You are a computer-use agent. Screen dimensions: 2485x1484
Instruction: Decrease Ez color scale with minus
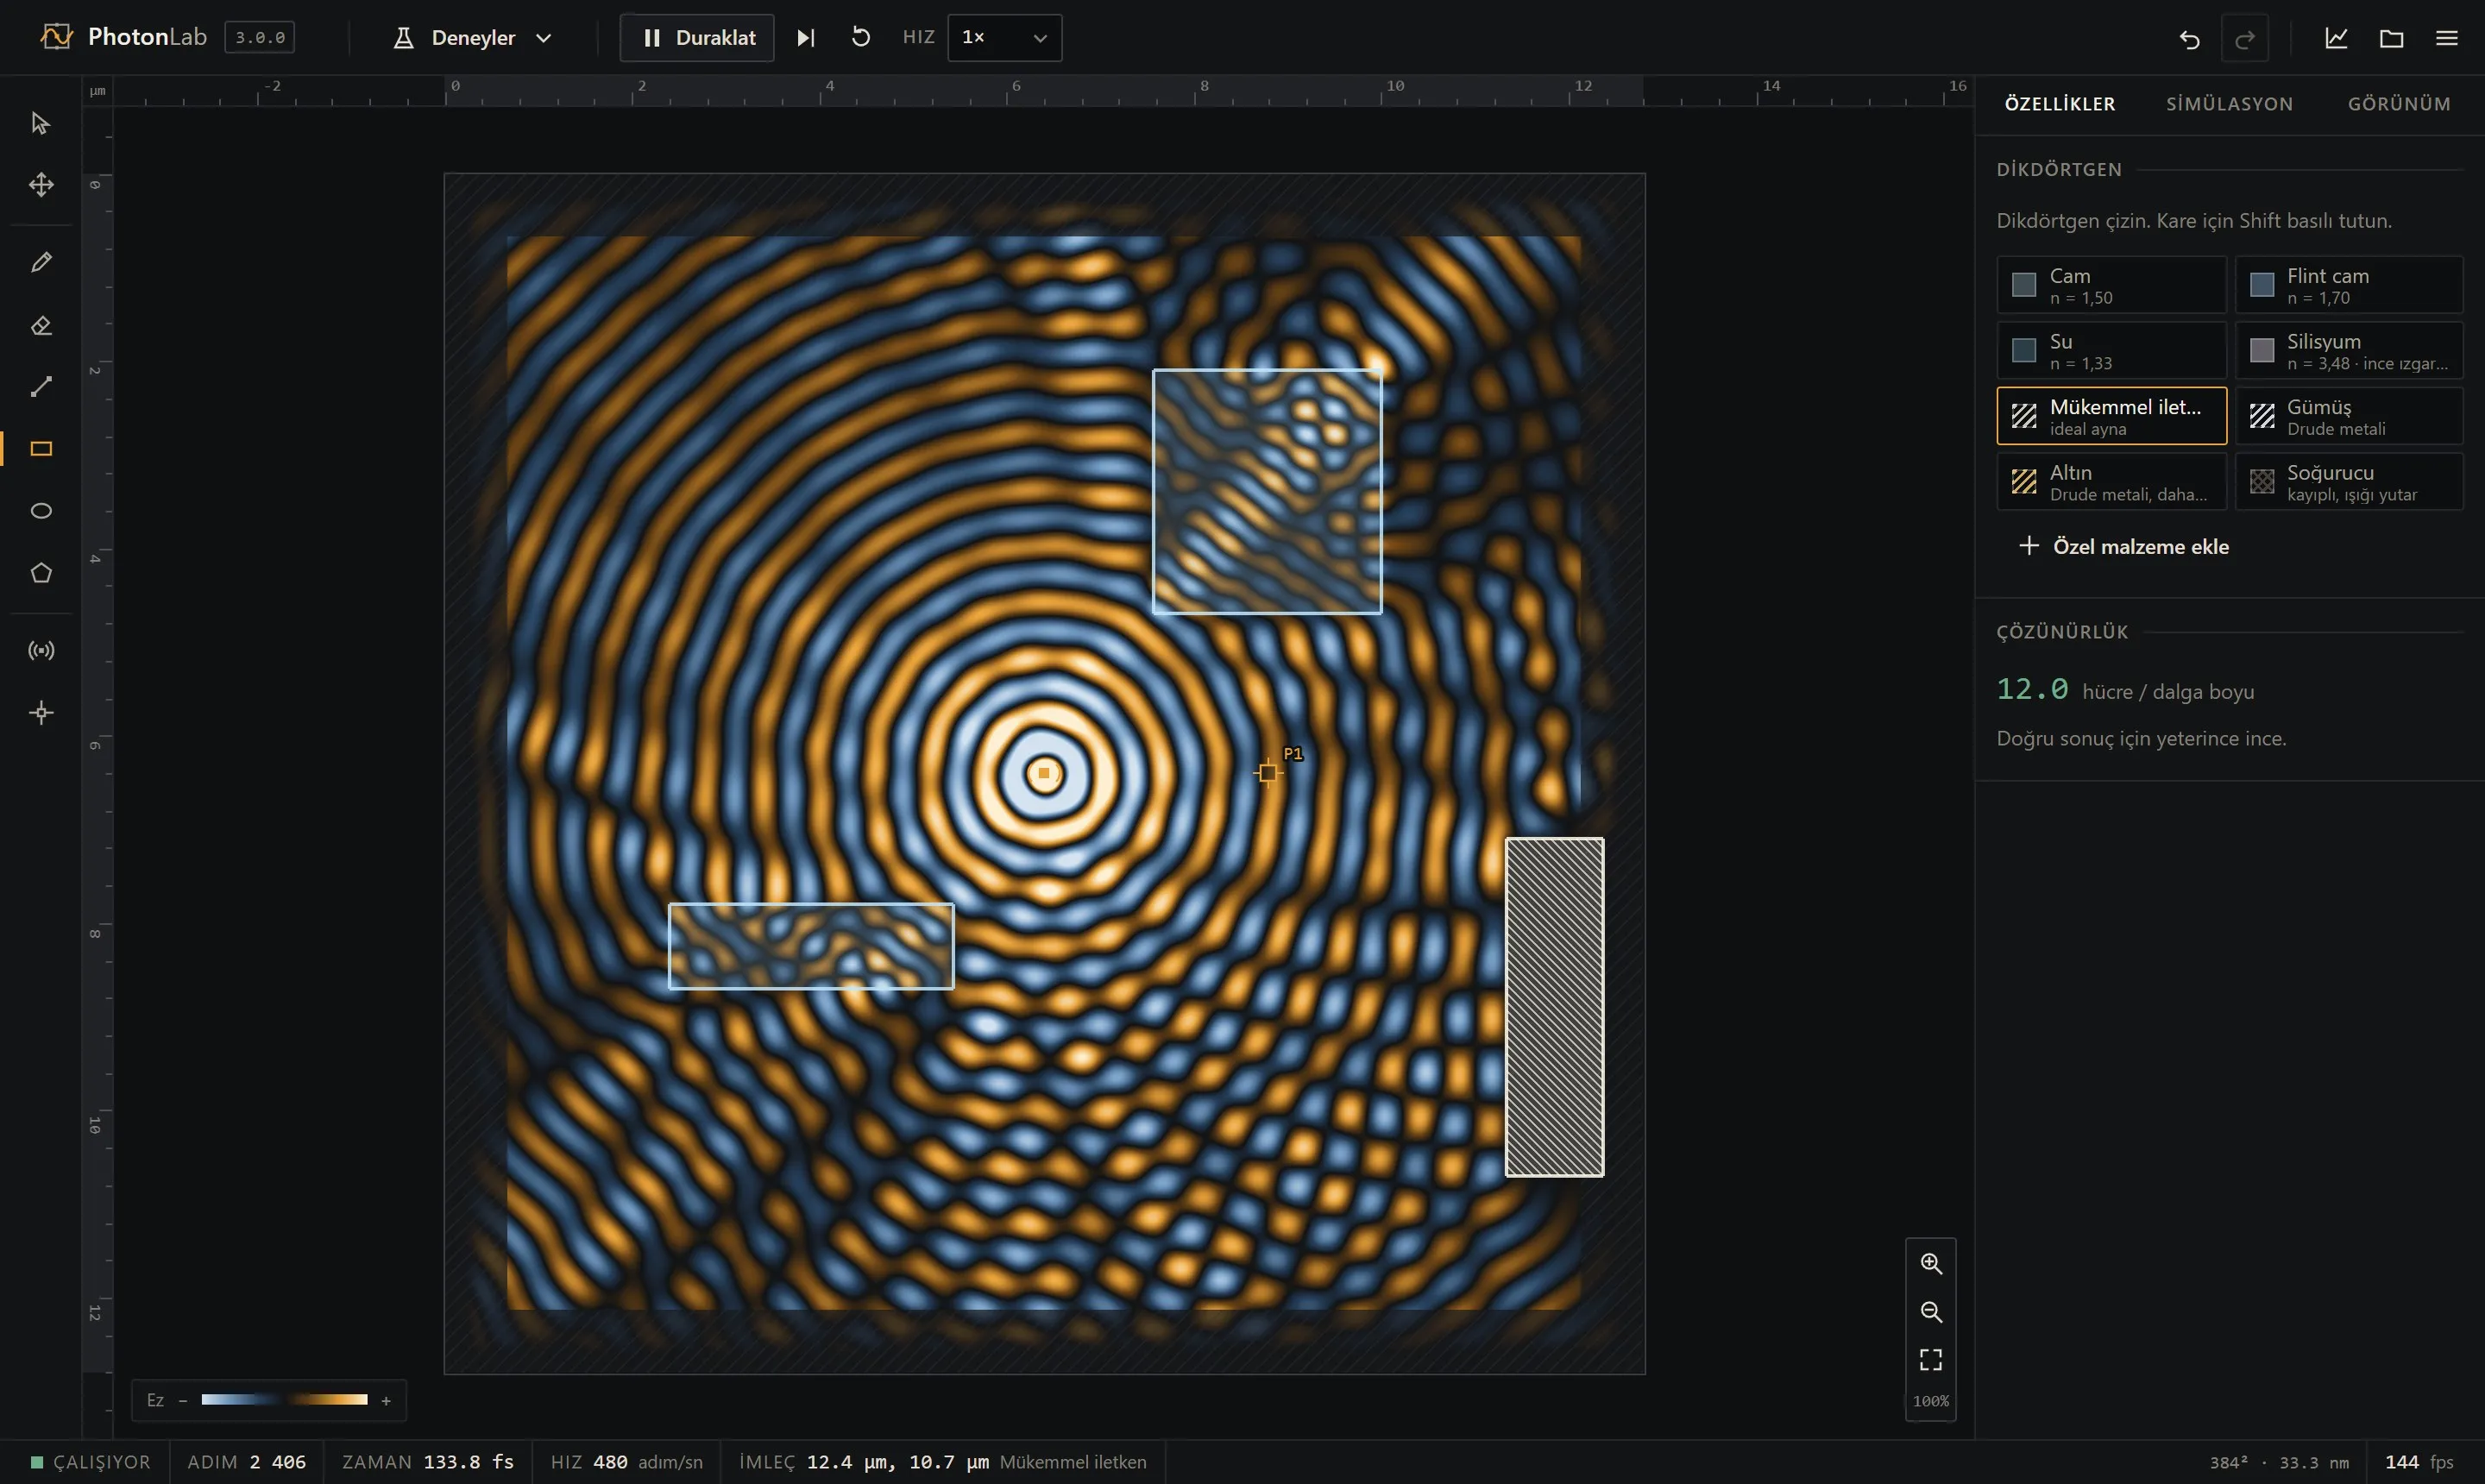(x=183, y=1401)
